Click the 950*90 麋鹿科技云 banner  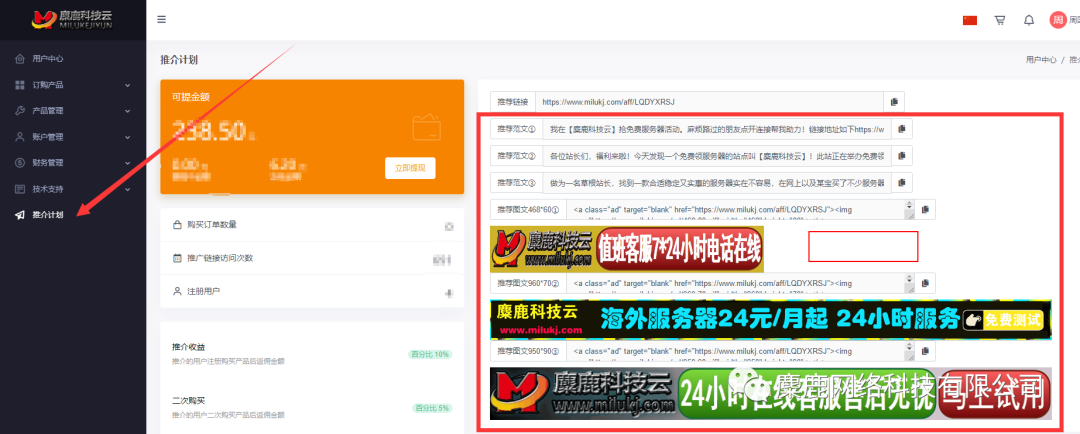tap(771, 393)
